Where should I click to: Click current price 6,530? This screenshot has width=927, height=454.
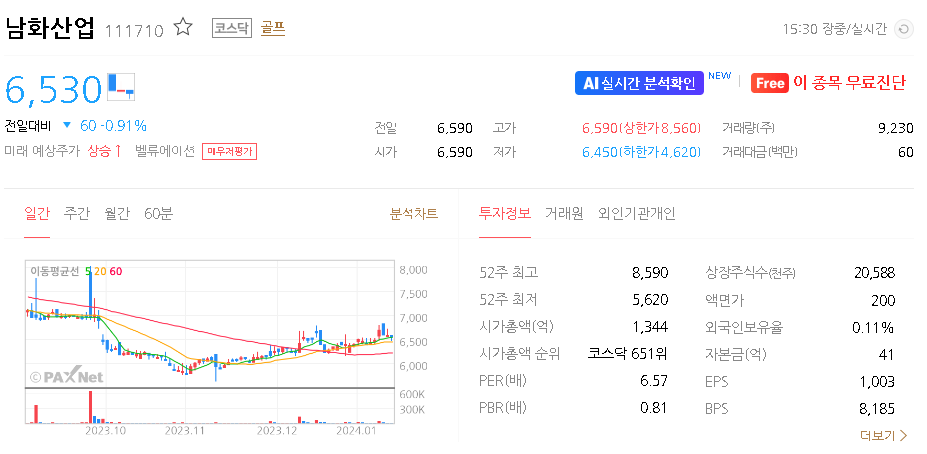click(x=54, y=89)
